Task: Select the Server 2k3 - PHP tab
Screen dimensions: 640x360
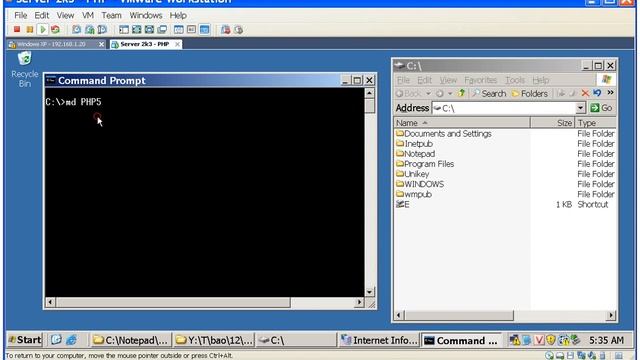Action: 144,44
